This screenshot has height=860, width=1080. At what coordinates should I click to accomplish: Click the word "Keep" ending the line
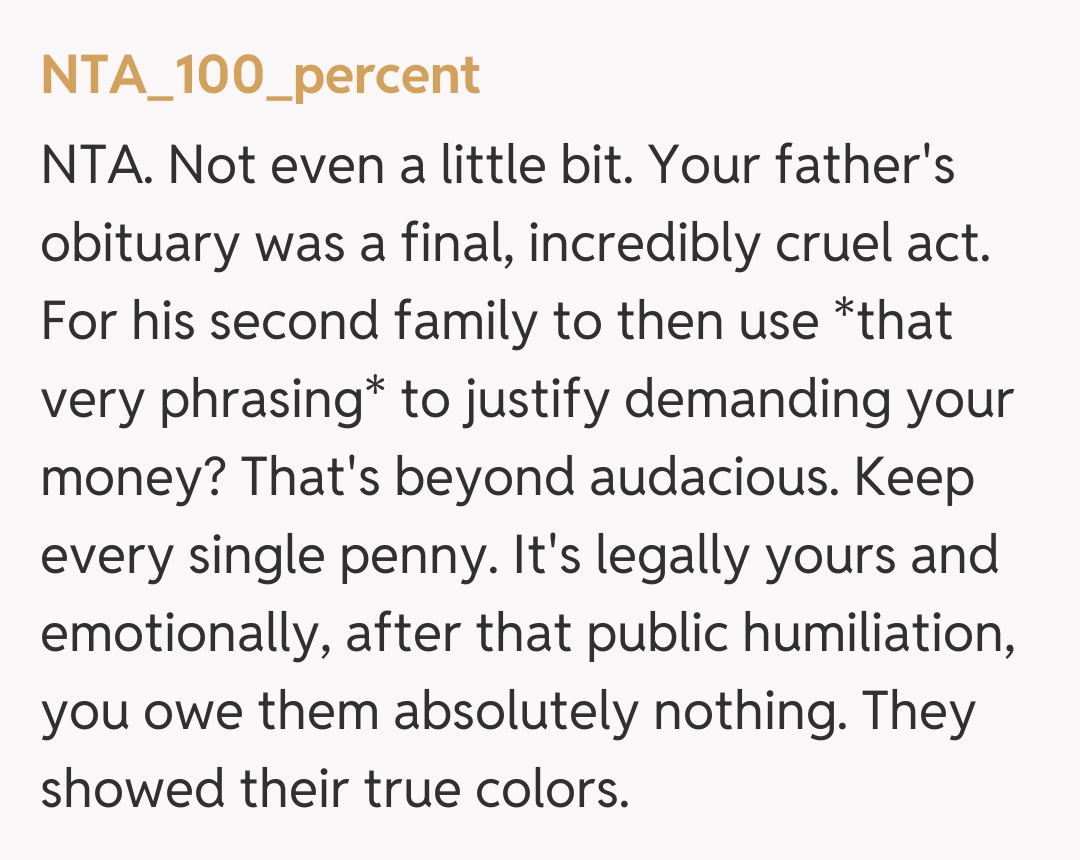click(918, 477)
